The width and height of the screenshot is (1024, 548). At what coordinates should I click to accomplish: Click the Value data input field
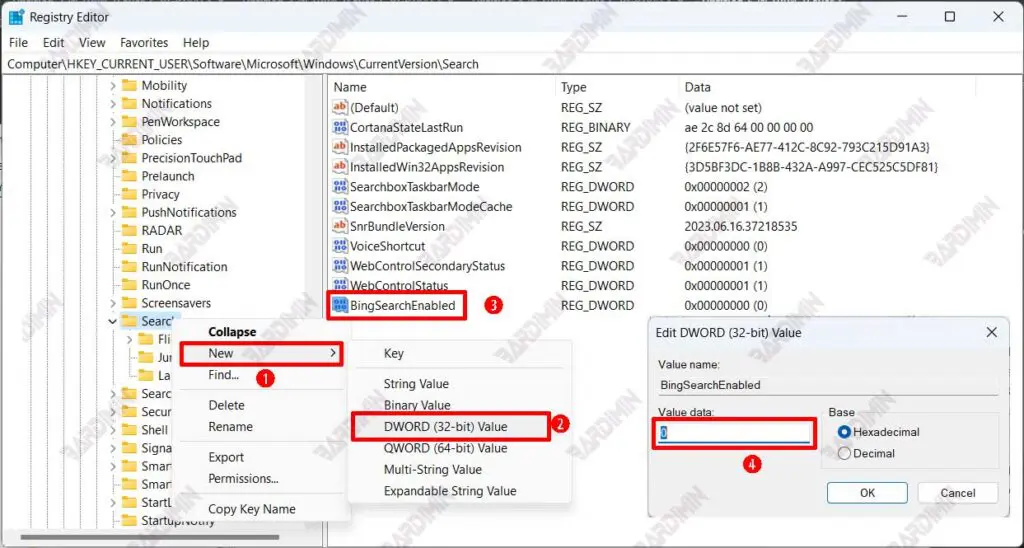coord(733,433)
